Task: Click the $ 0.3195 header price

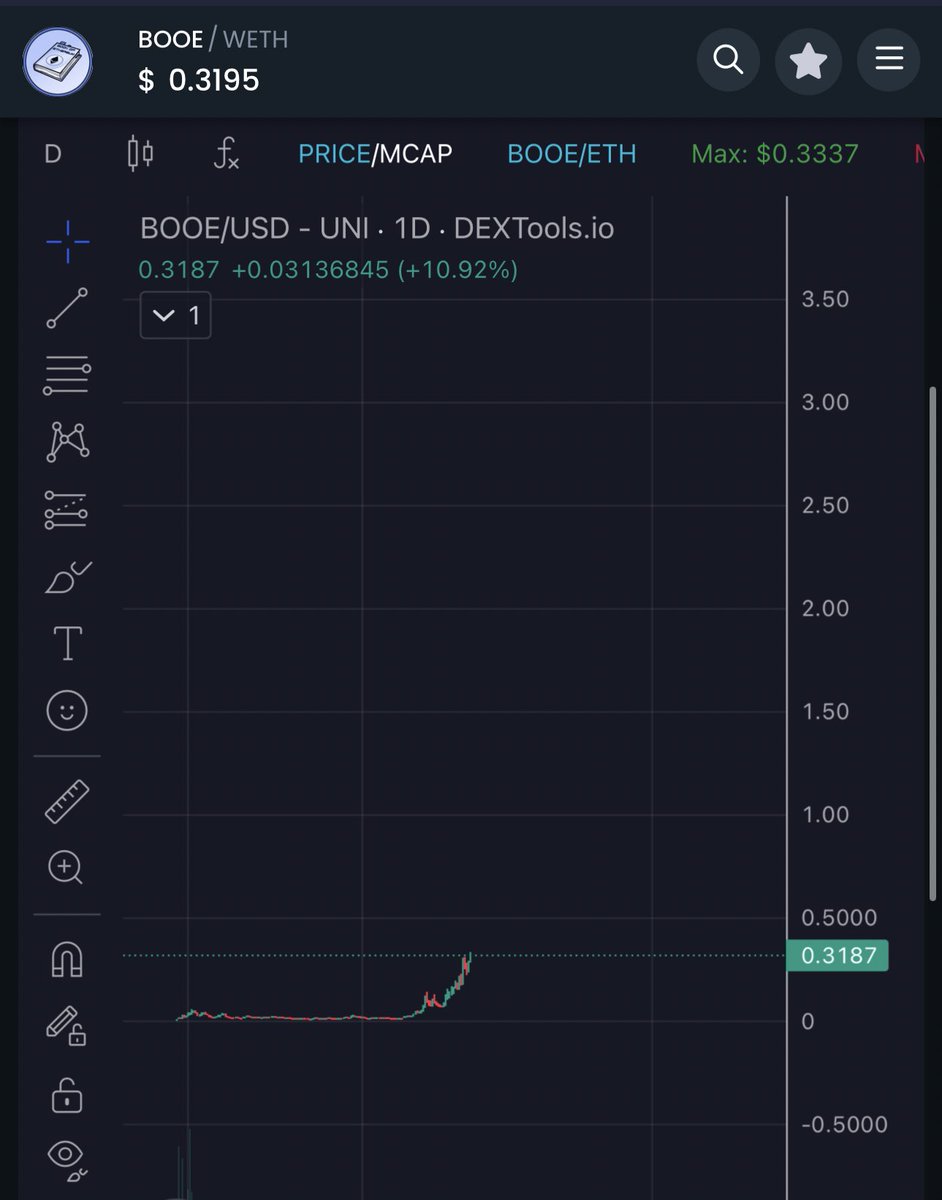Action: pyautogui.click(x=199, y=80)
